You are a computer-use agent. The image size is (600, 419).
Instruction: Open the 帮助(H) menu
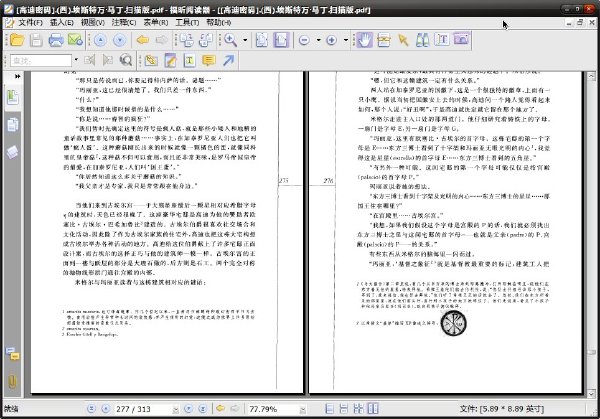(x=218, y=23)
